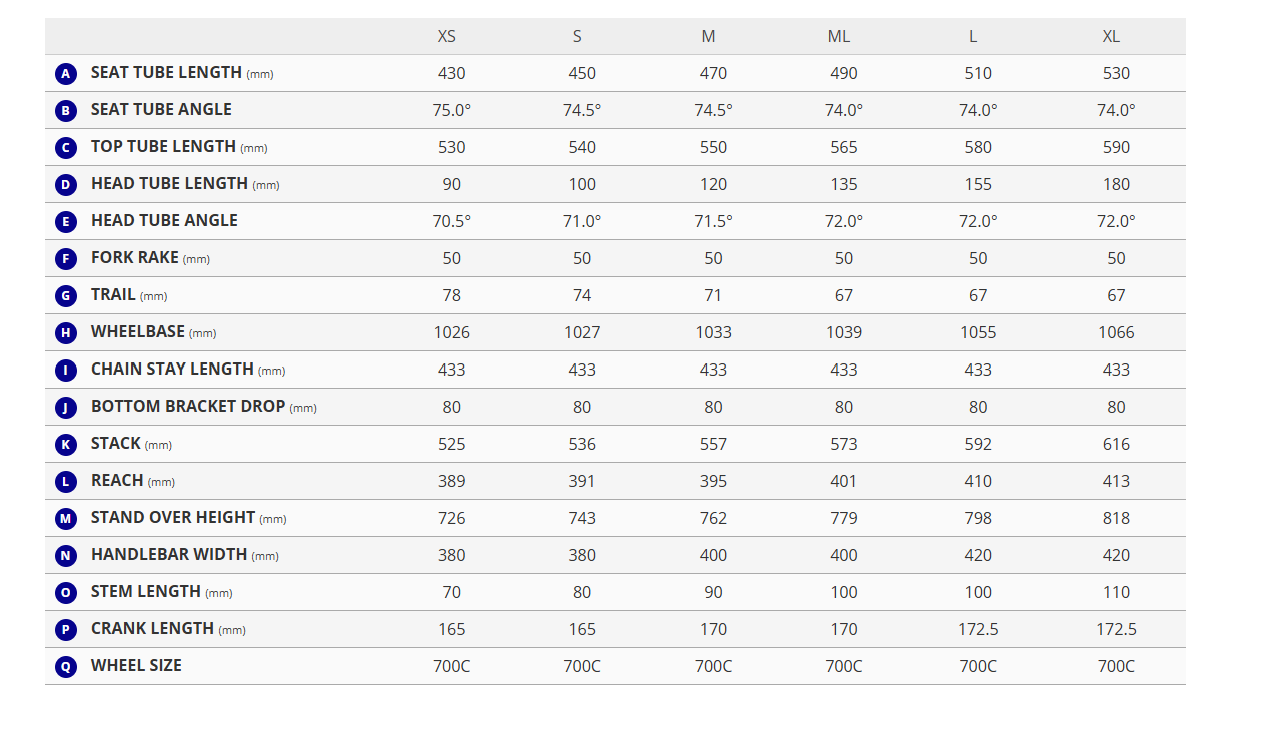Click the 172.5 crank length under L

[978, 629]
